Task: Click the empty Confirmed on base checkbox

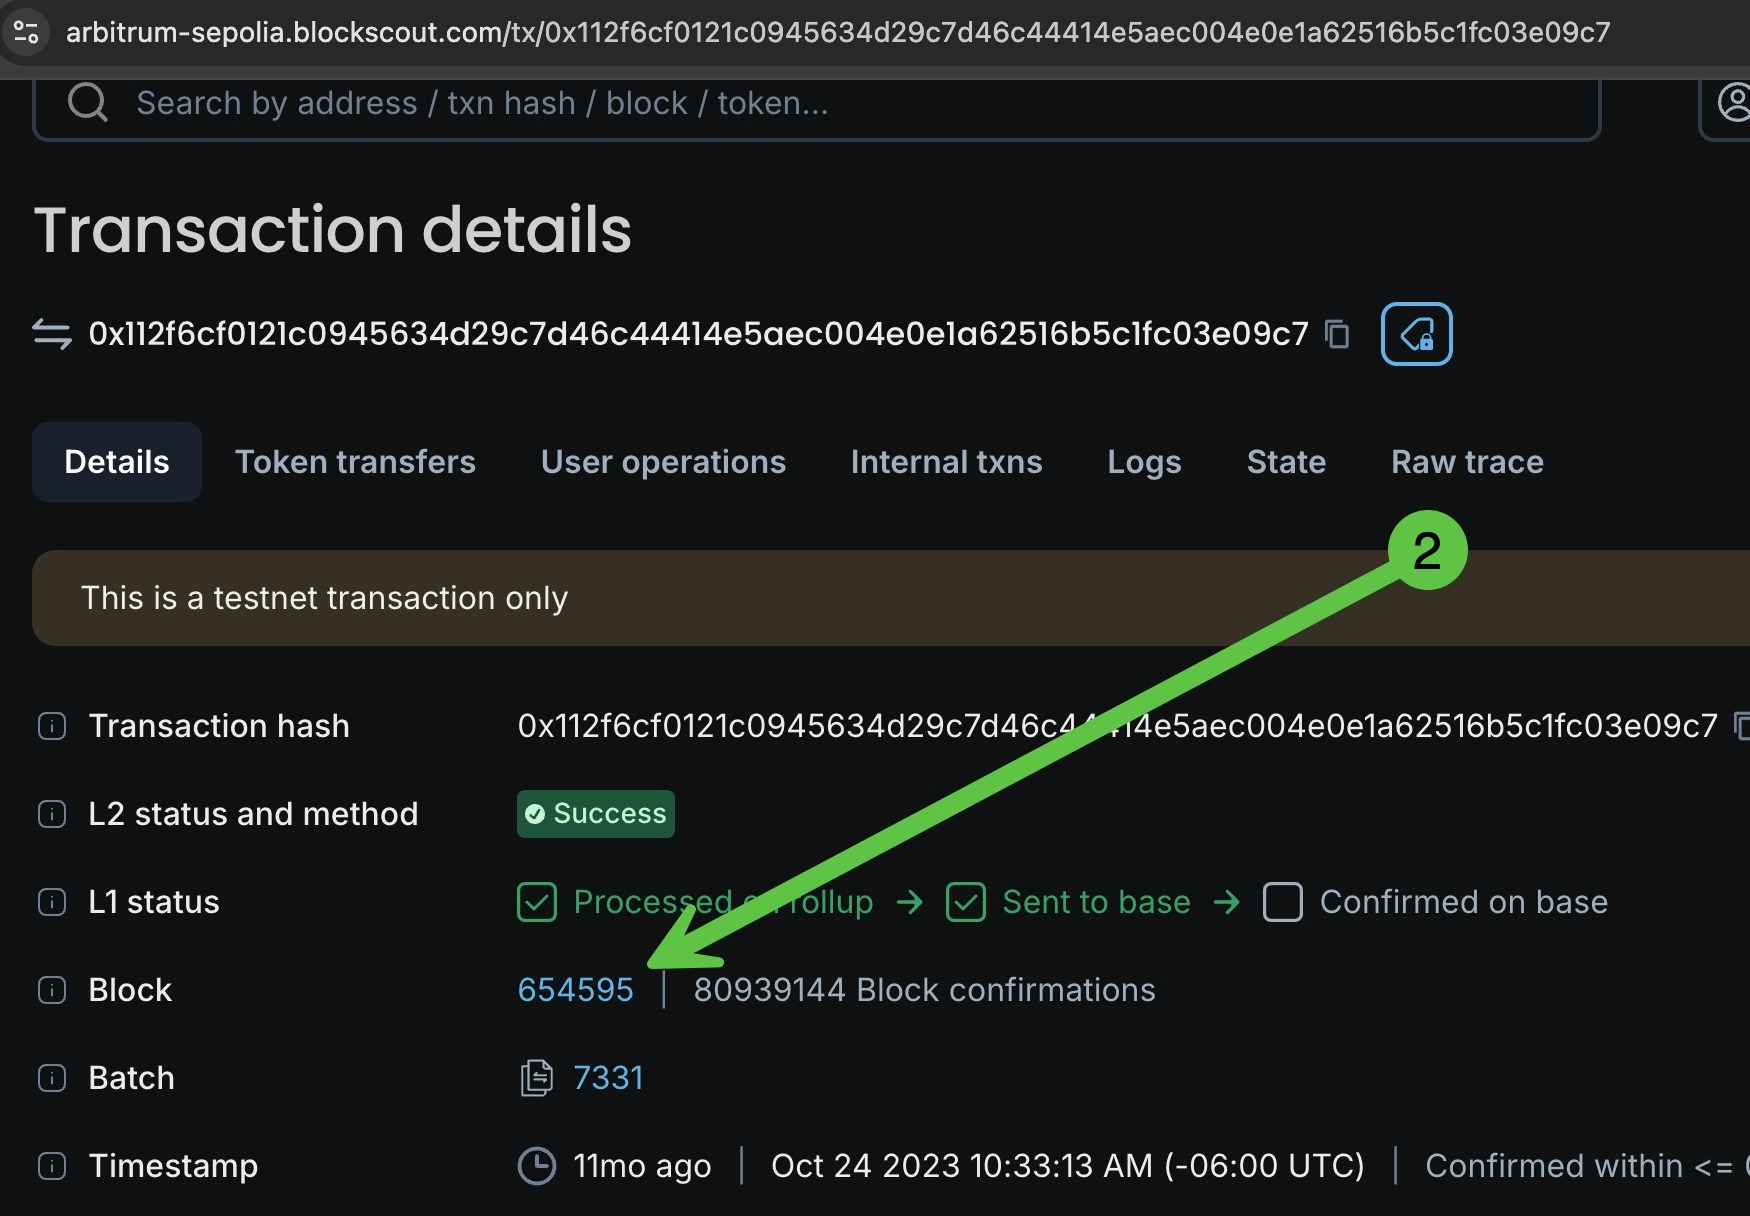Action: (1283, 901)
